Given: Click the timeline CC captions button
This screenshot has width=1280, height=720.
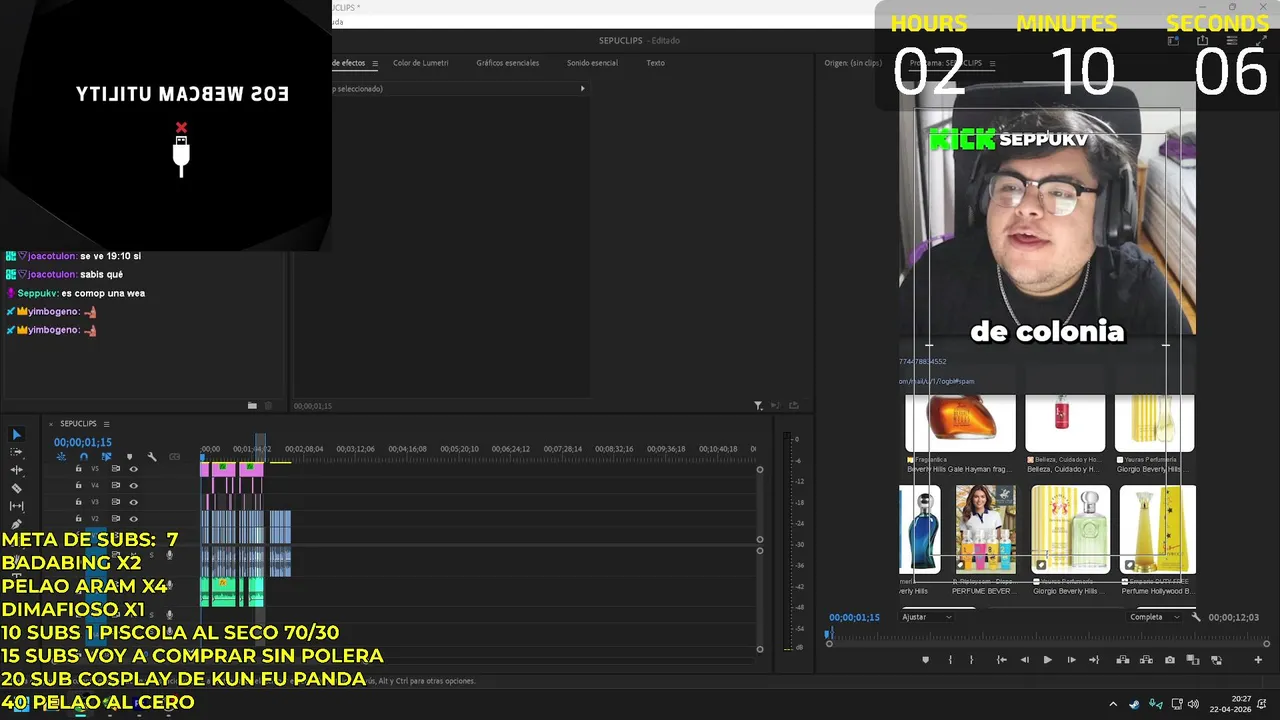Looking at the screenshot, I should point(174,457).
